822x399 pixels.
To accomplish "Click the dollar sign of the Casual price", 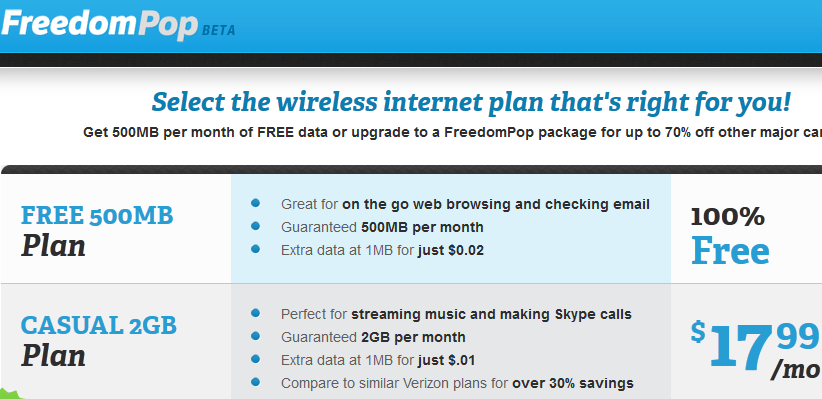I will [698, 332].
